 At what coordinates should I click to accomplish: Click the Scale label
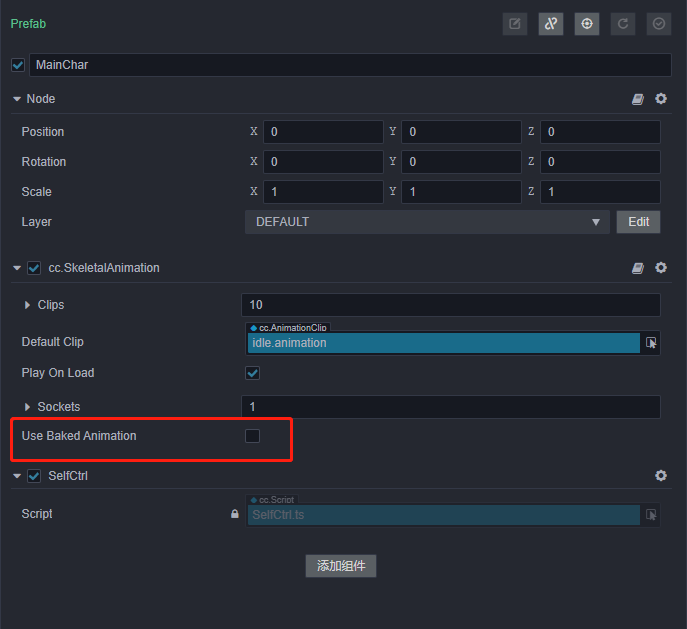pyautogui.click(x=36, y=192)
